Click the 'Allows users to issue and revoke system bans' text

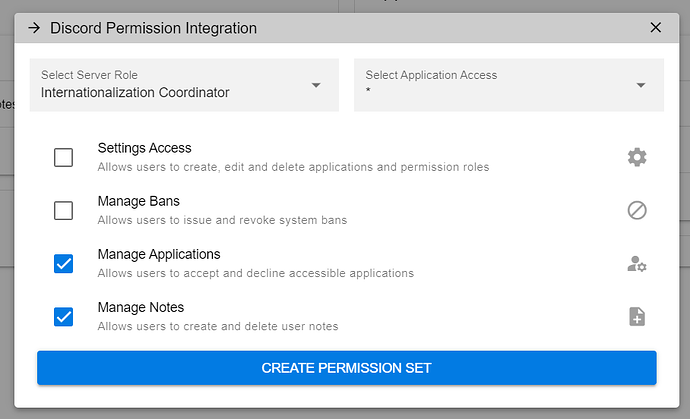click(x=222, y=220)
